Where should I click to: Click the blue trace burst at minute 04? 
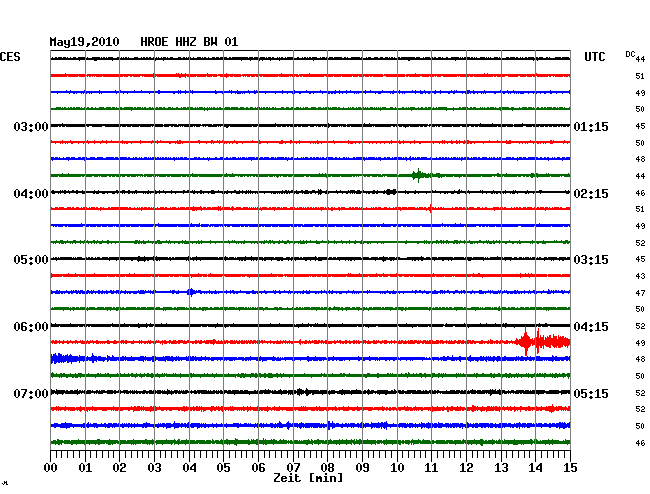click(x=191, y=292)
